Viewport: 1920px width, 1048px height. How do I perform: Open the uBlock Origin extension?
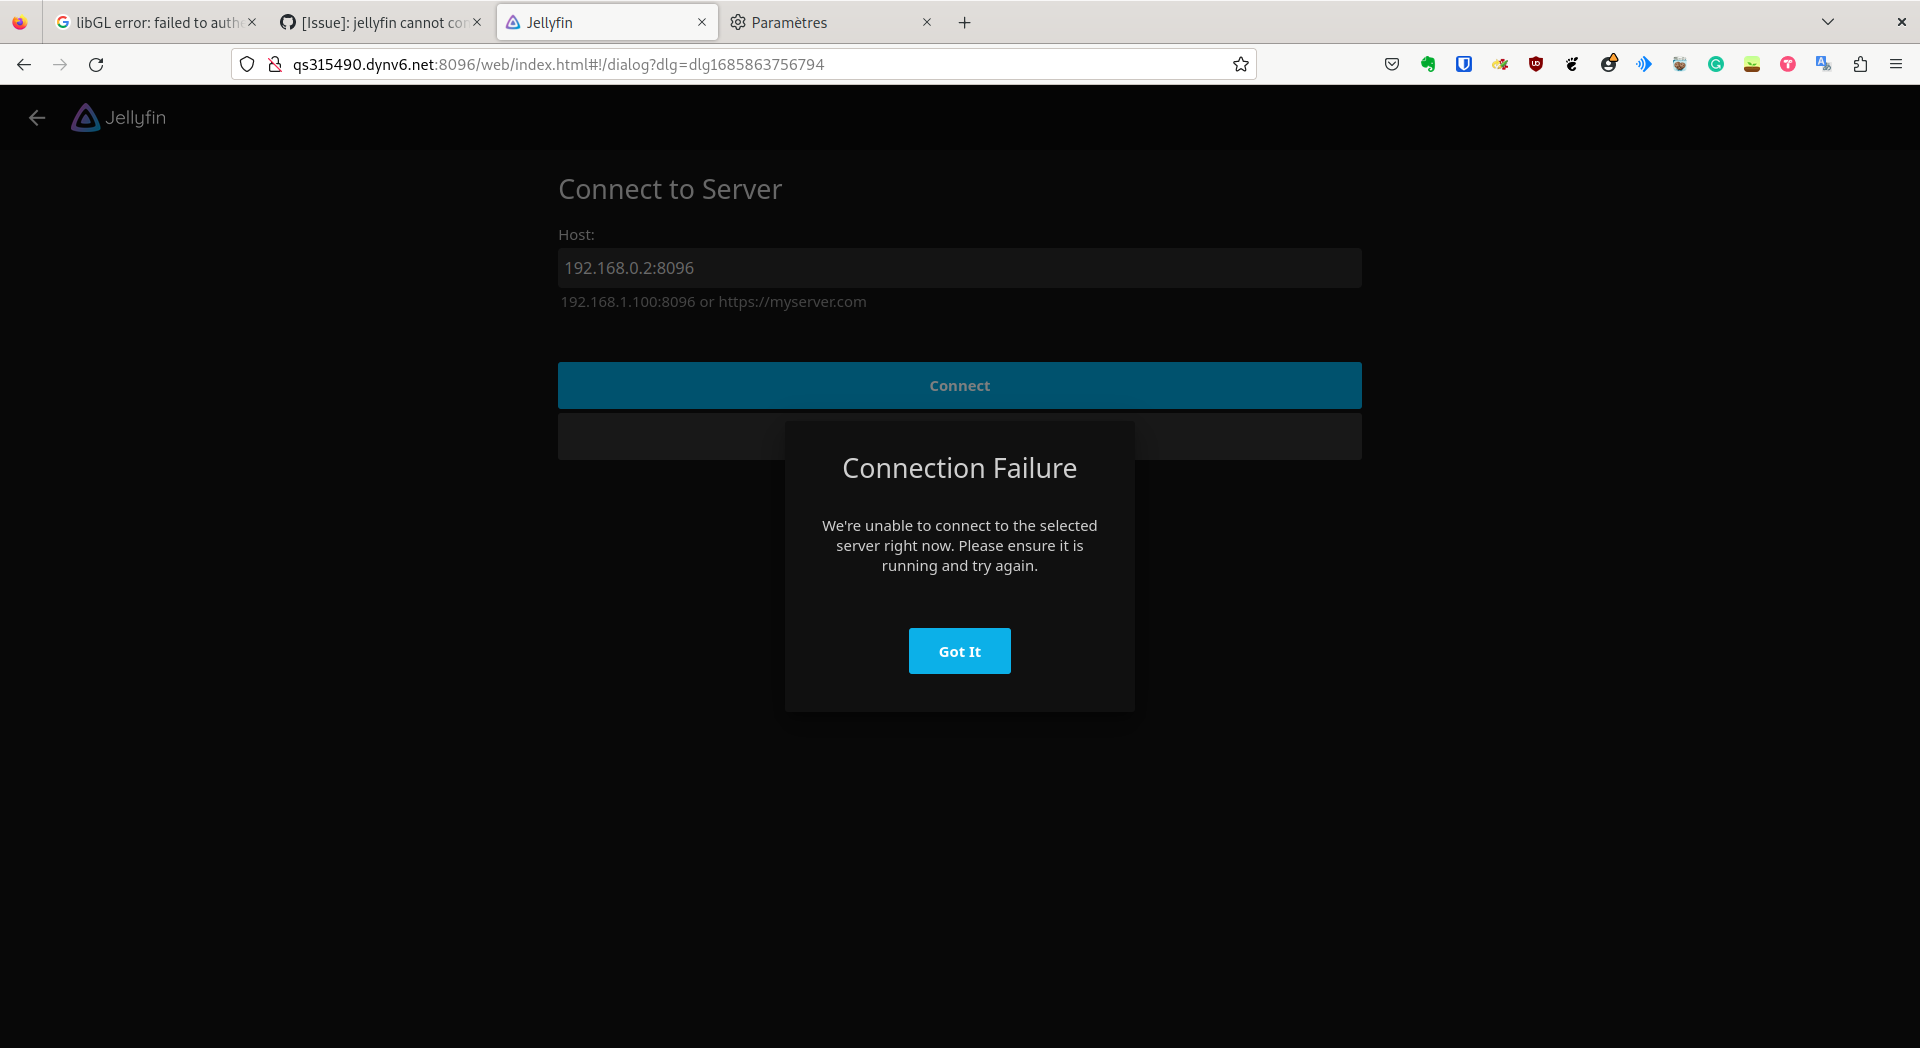pos(1536,64)
